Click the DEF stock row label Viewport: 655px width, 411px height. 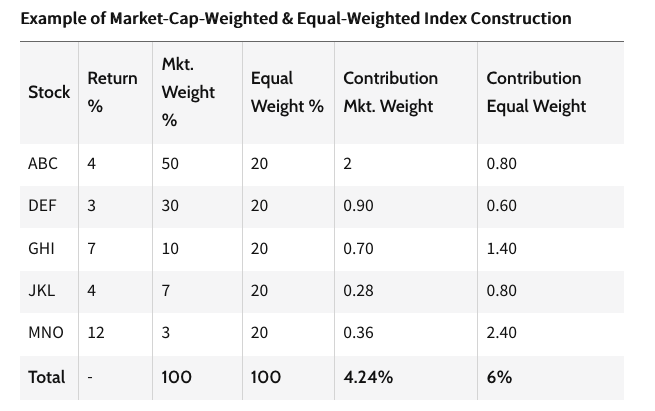pyautogui.click(x=42, y=206)
